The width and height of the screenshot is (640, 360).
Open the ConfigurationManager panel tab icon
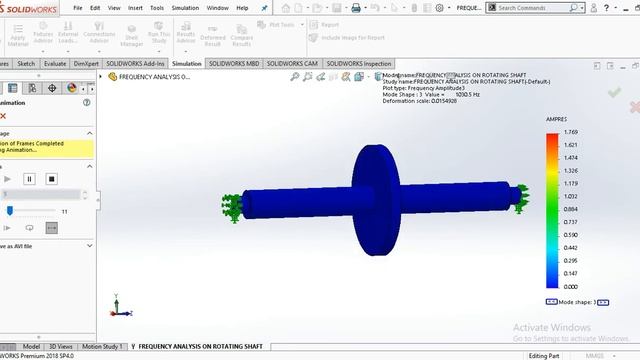click(32, 88)
